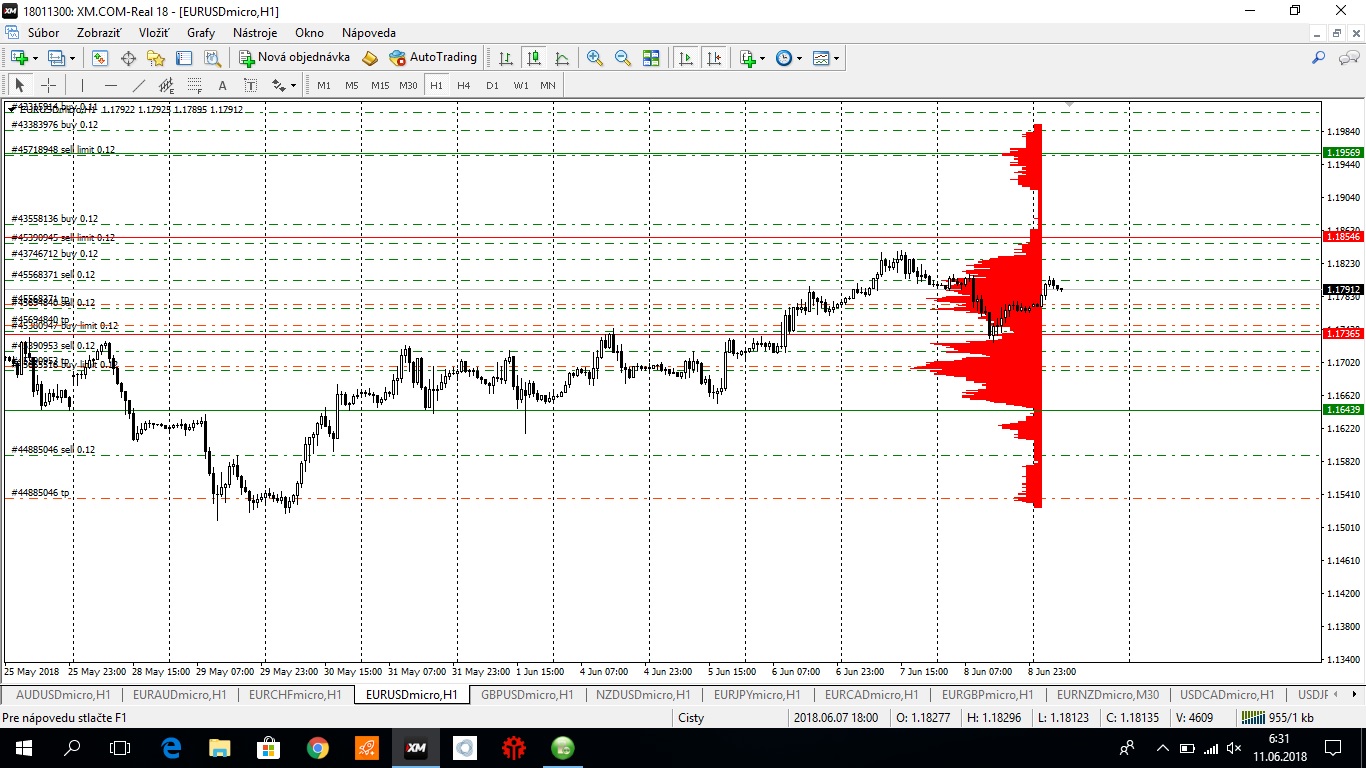Switch to the GBPUSDmicro,H1 chart tab
Image resolution: width=1366 pixels, height=768 pixels.
click(527, 694)
